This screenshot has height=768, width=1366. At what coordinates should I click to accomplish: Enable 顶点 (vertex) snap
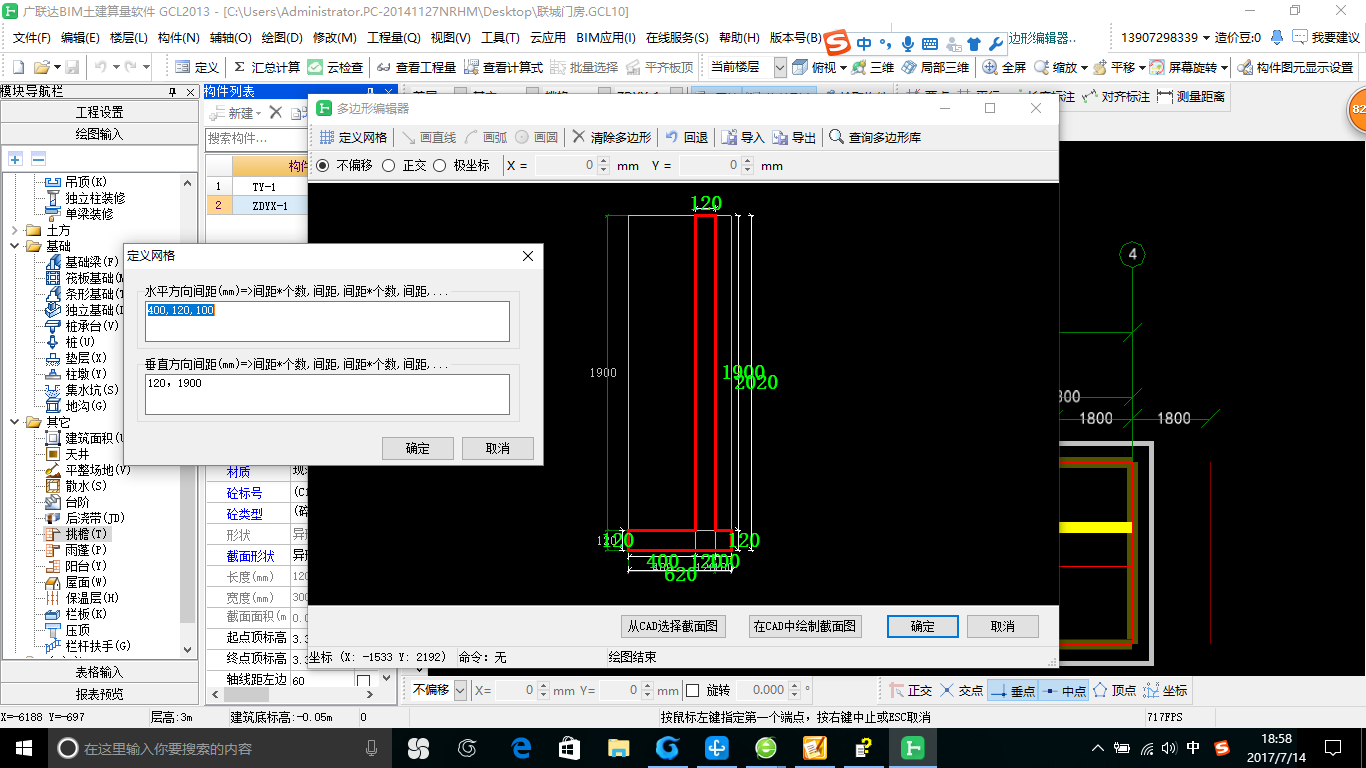click(x=1114, y=690)
